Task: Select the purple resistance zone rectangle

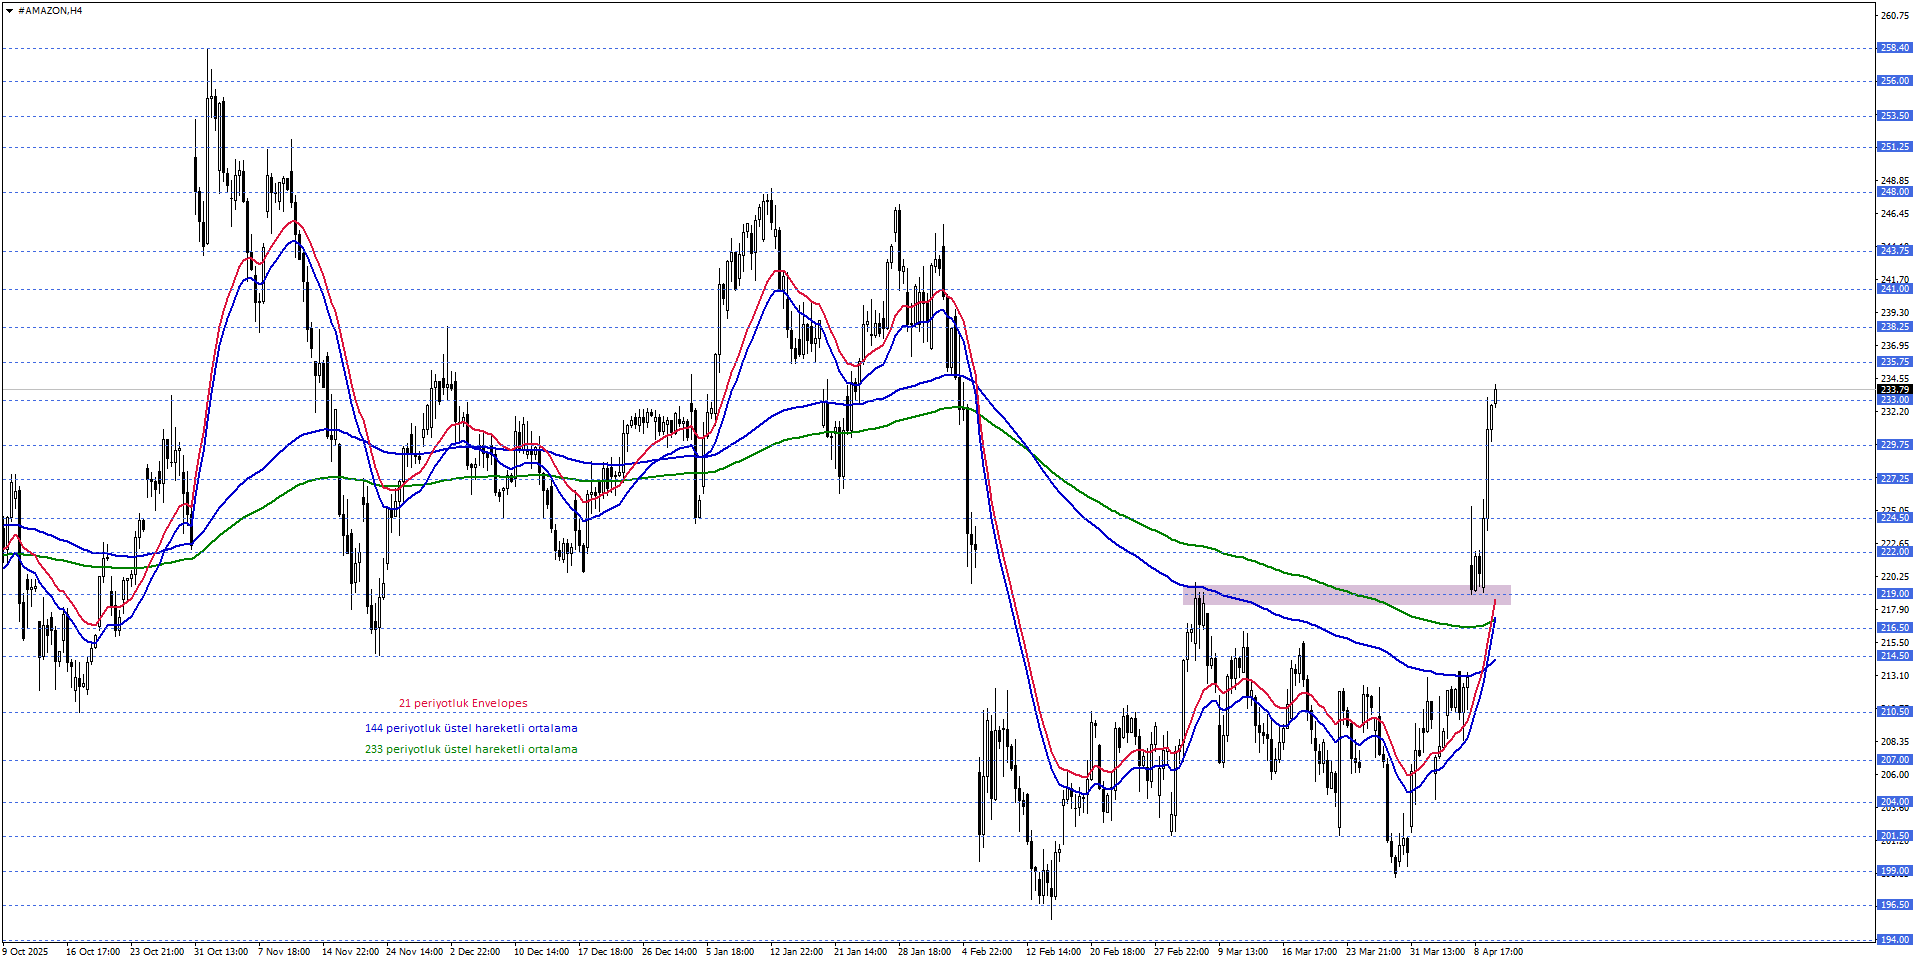Action: [x=1346, y=595]
